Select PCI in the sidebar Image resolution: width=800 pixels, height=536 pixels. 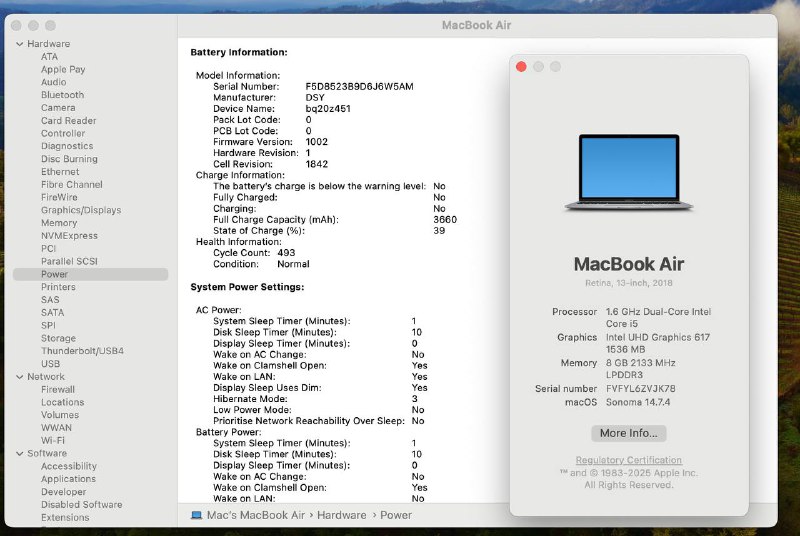48,248
